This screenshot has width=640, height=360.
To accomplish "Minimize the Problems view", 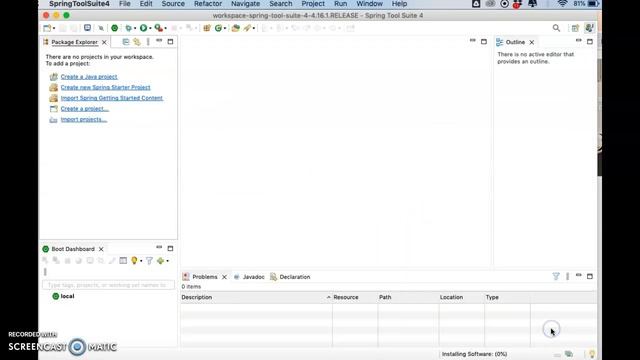I will click(x=578, y=276).
